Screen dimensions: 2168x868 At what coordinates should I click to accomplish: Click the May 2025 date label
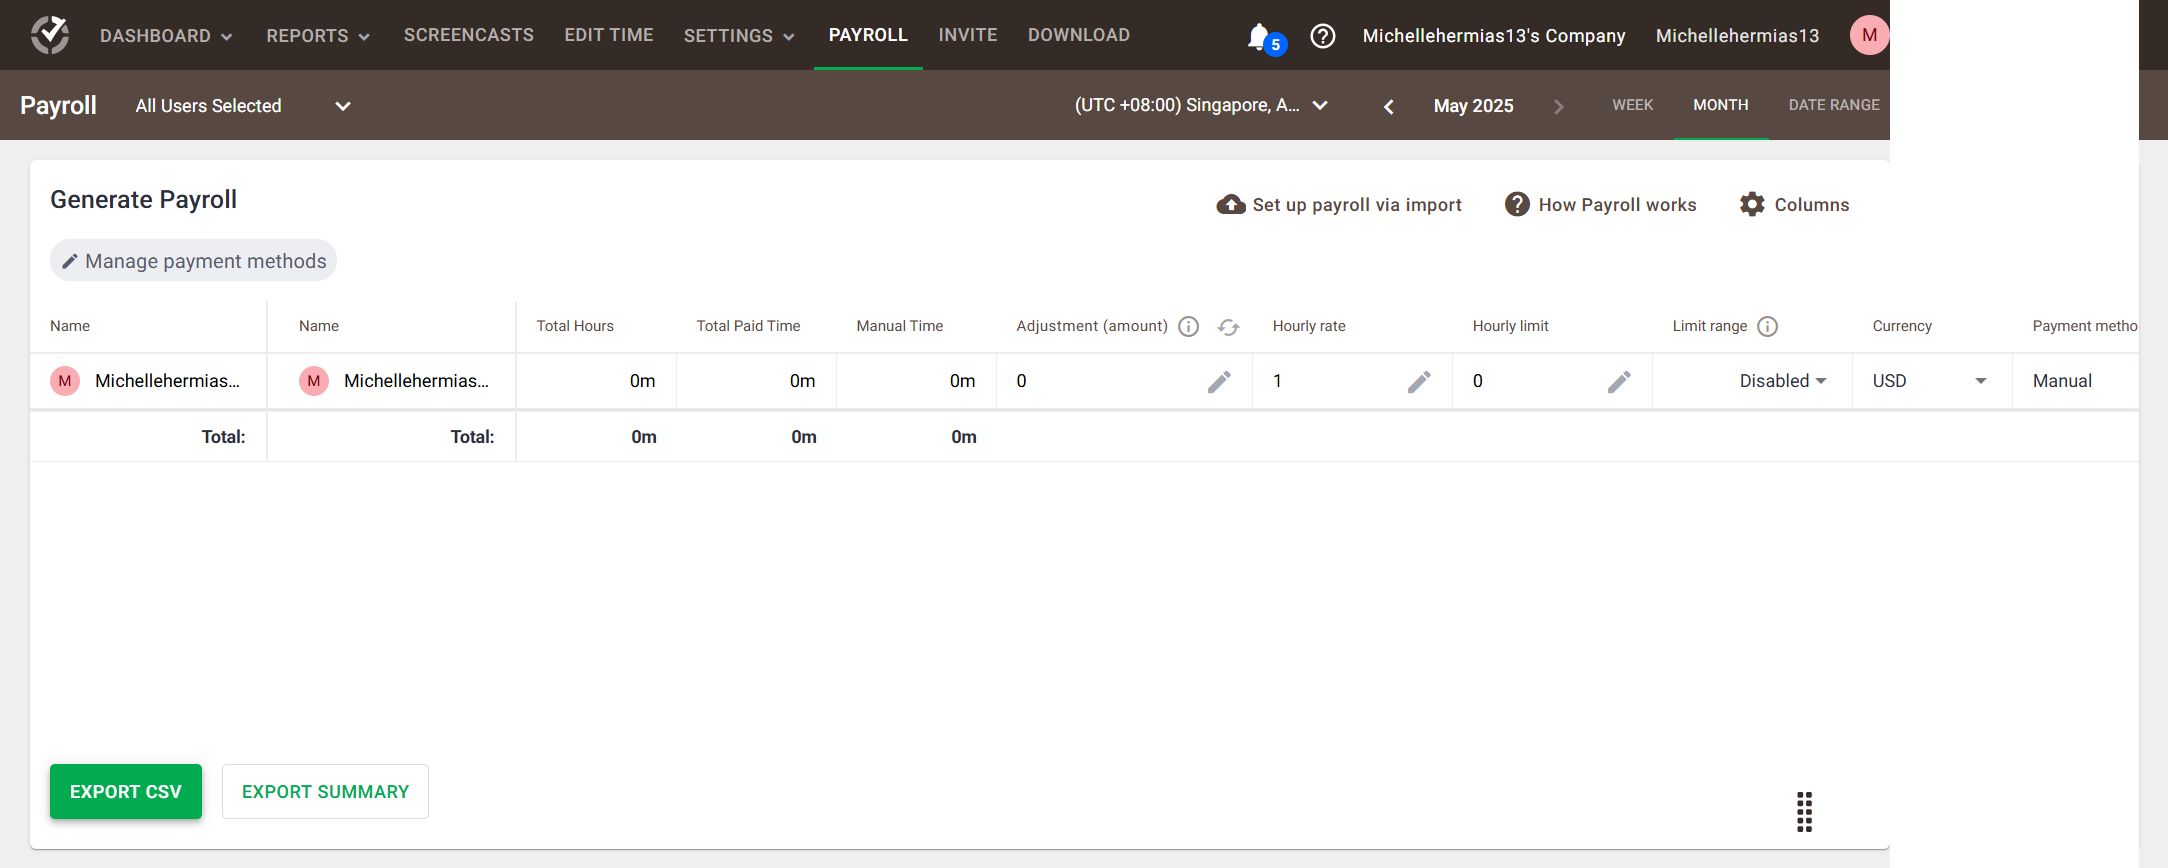click(x=1473, y=106)
